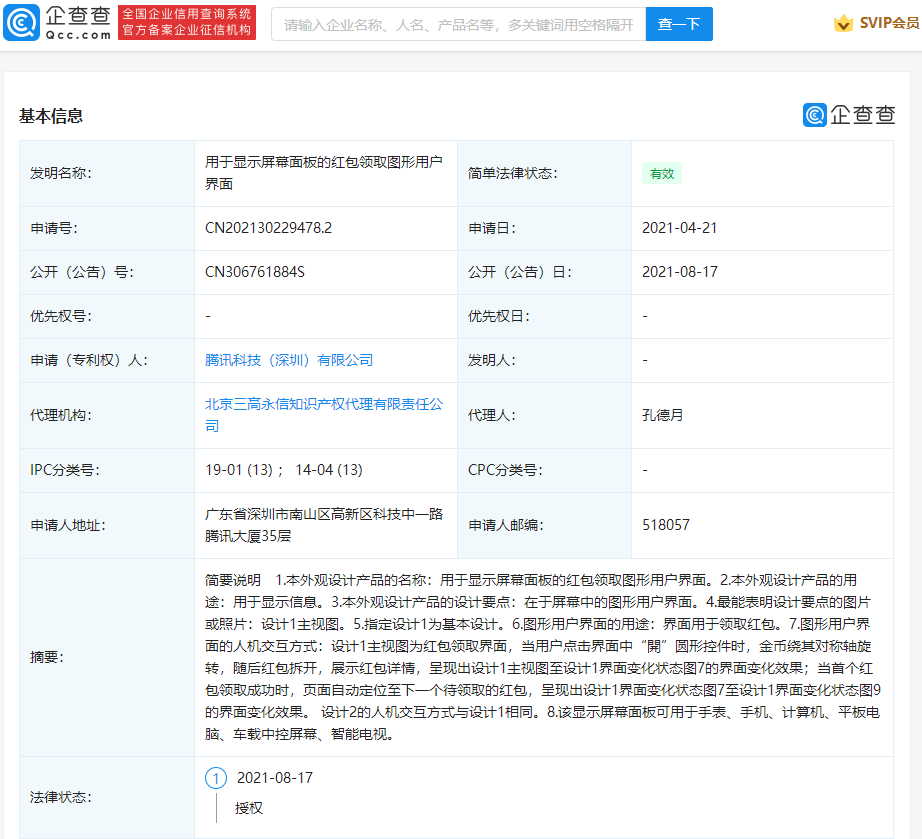
Task: Click the red 全国企业信用查询系统 badge
Action: [x=186, y=23]
